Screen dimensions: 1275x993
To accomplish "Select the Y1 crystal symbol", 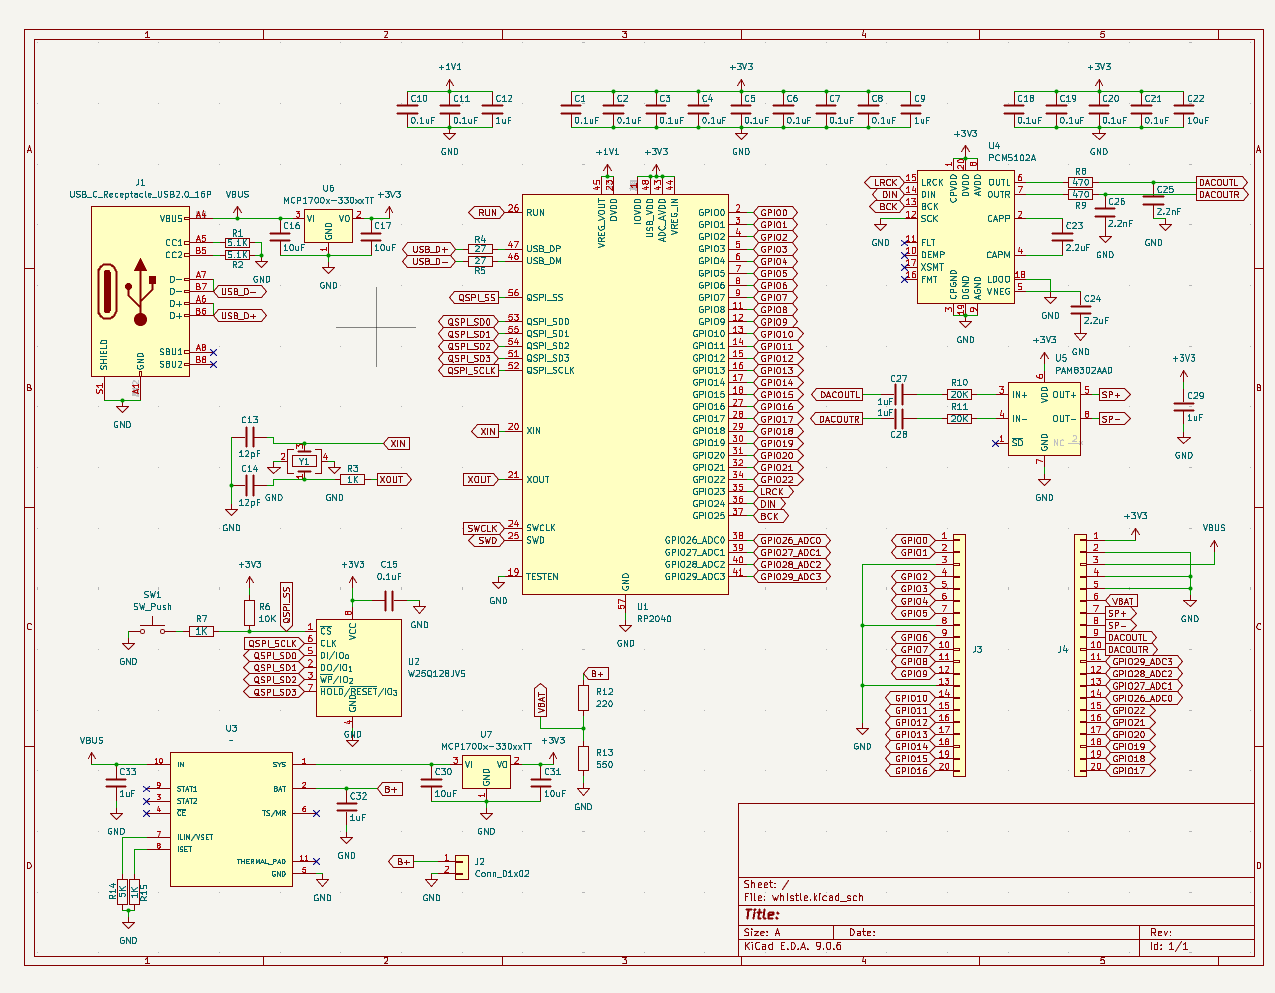I will coord(304,461).
